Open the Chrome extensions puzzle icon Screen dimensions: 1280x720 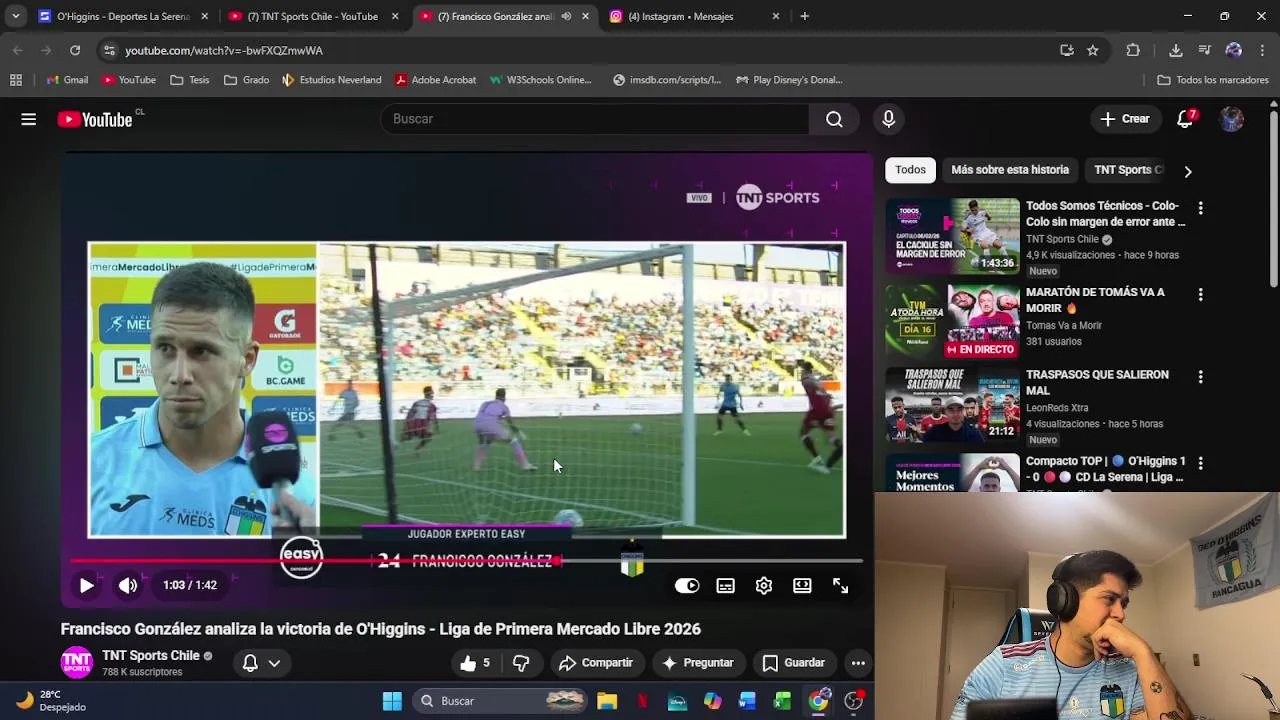click(1133, 50)
